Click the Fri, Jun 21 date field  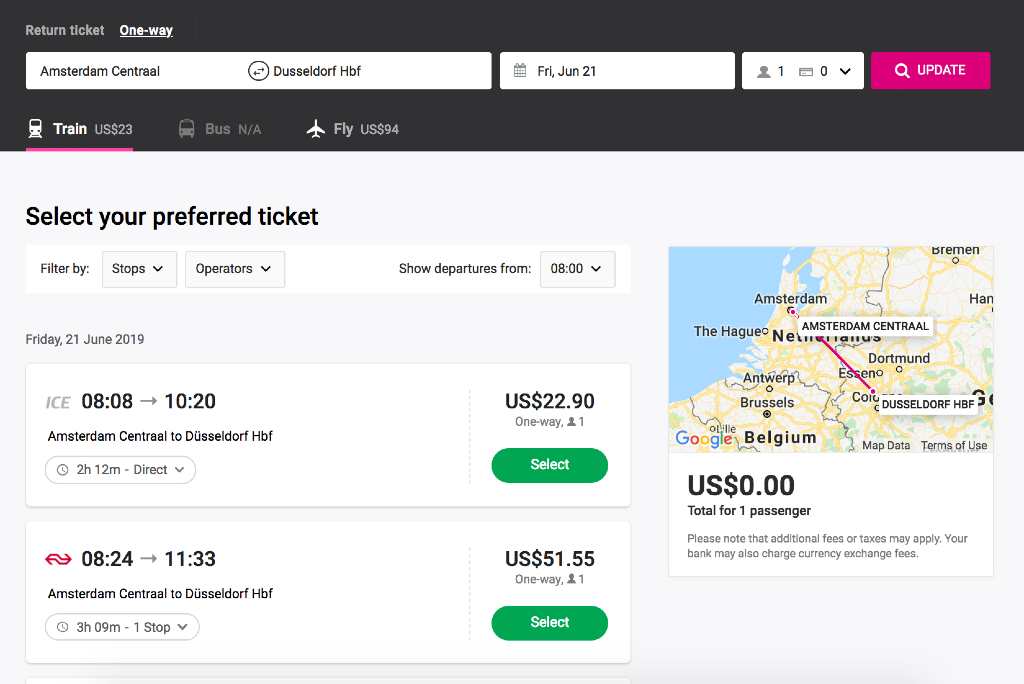click(617, 71)
